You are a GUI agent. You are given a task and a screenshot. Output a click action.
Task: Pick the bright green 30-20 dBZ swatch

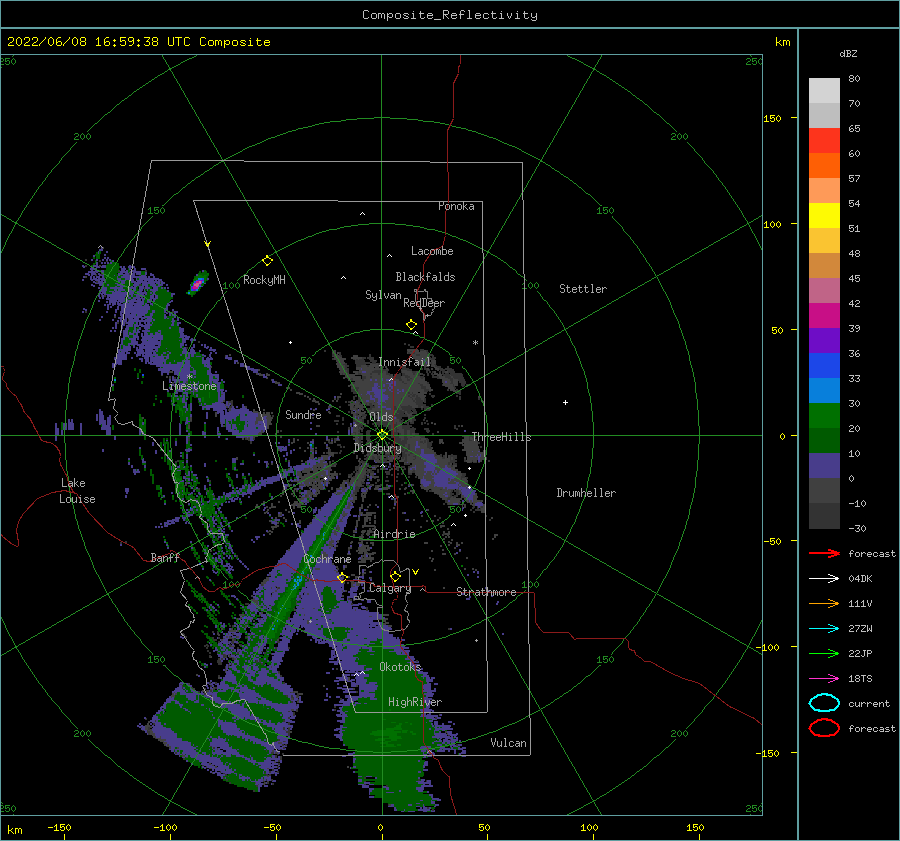pos(824,415)
